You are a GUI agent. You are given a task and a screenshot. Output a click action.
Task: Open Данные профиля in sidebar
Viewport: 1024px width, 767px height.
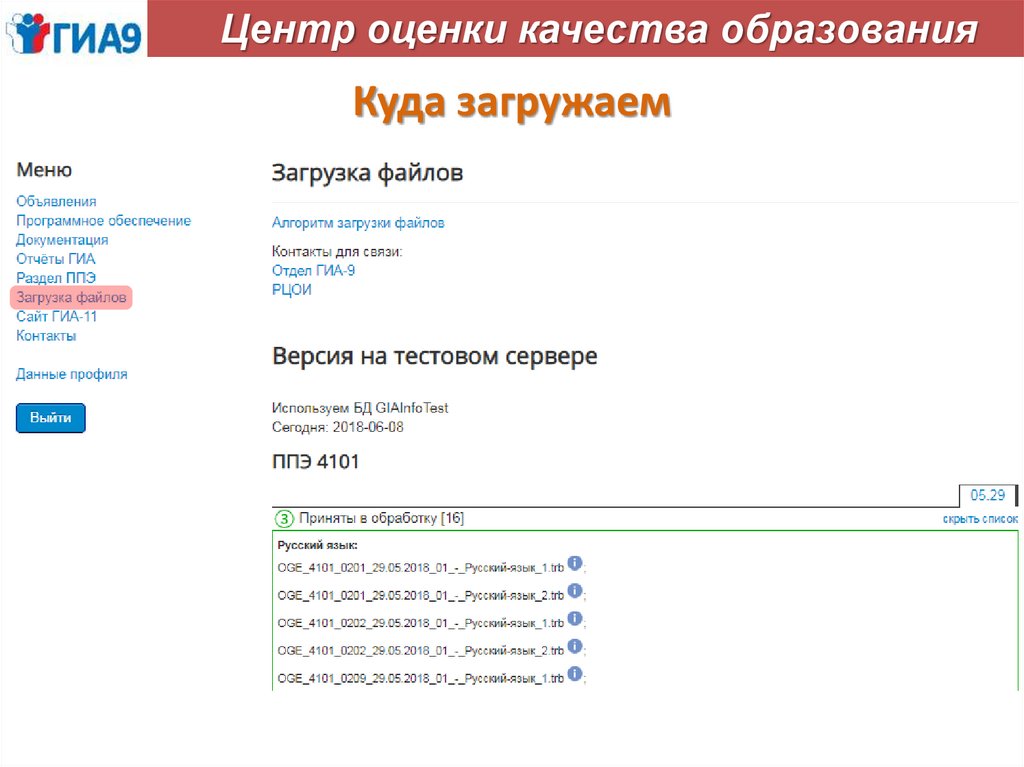coord(72,374)
